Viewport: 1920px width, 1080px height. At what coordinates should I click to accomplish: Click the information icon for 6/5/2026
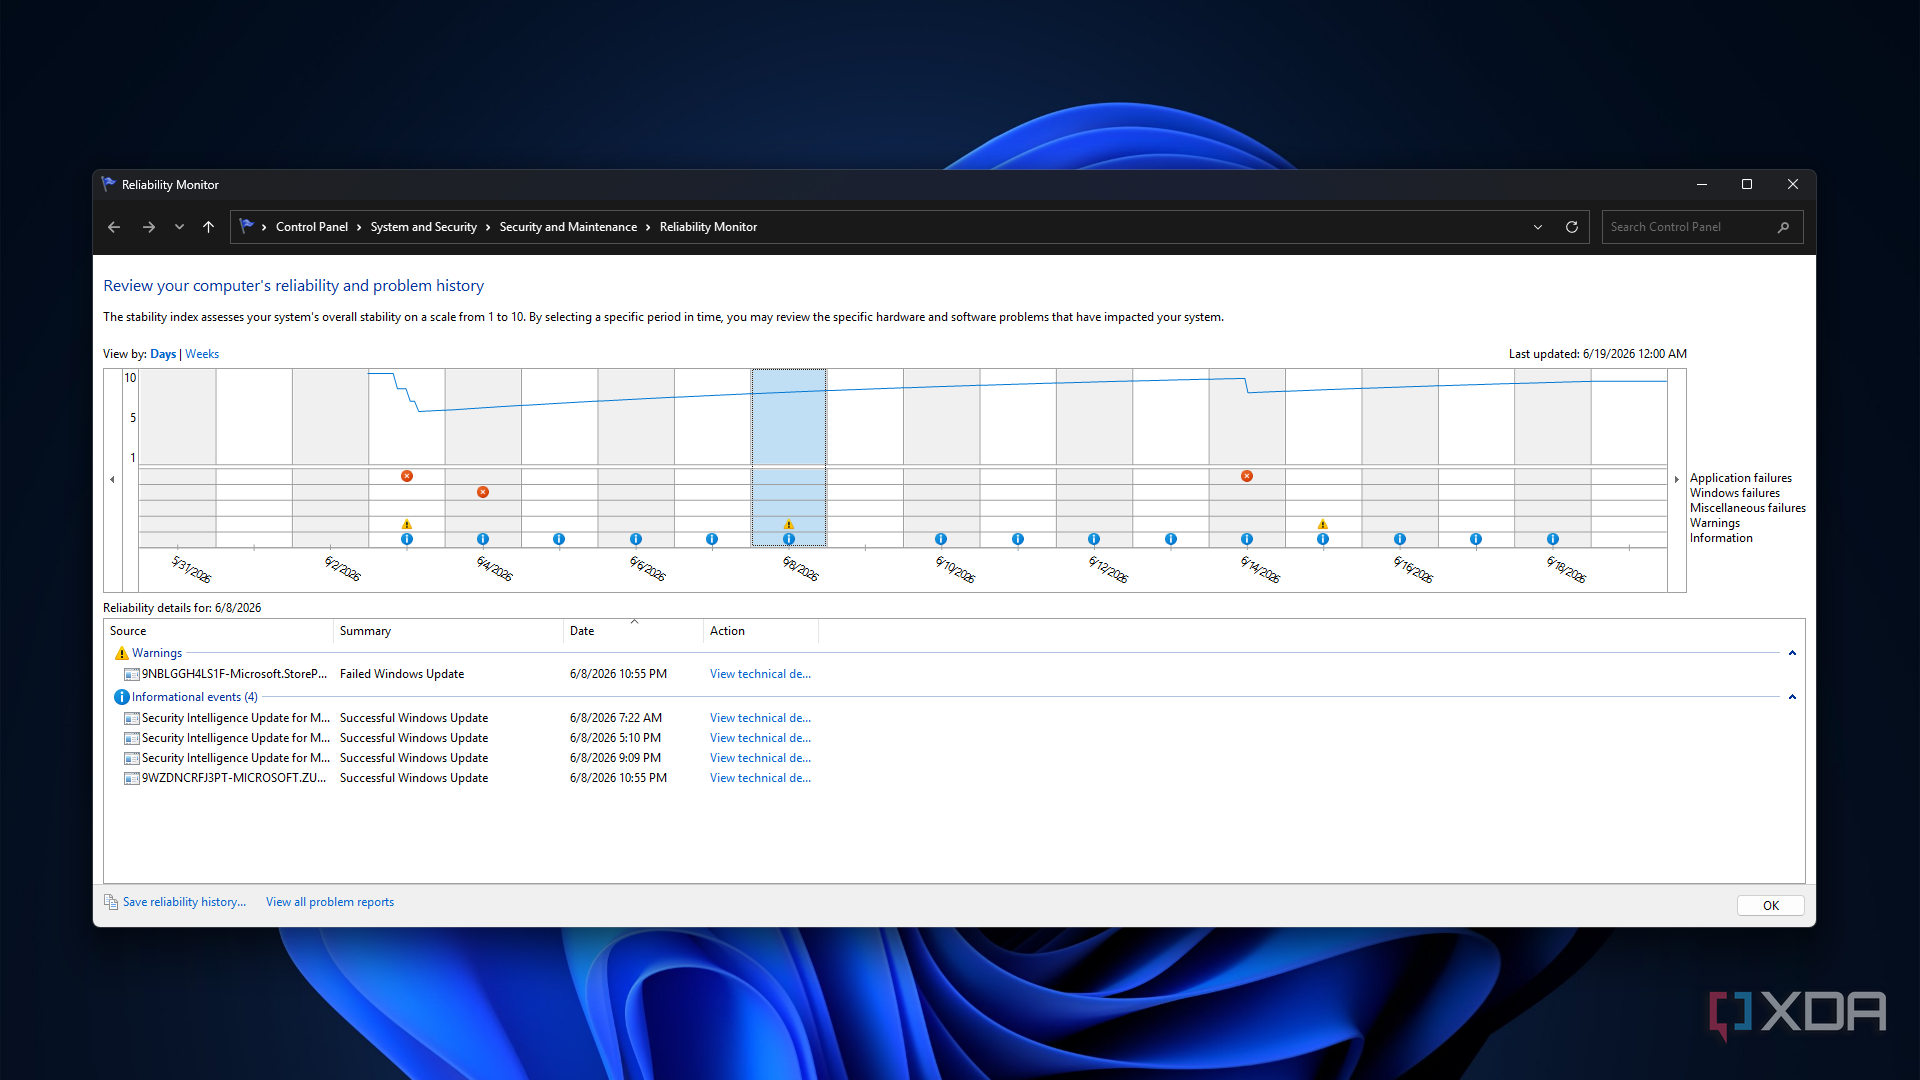[559, 539]
